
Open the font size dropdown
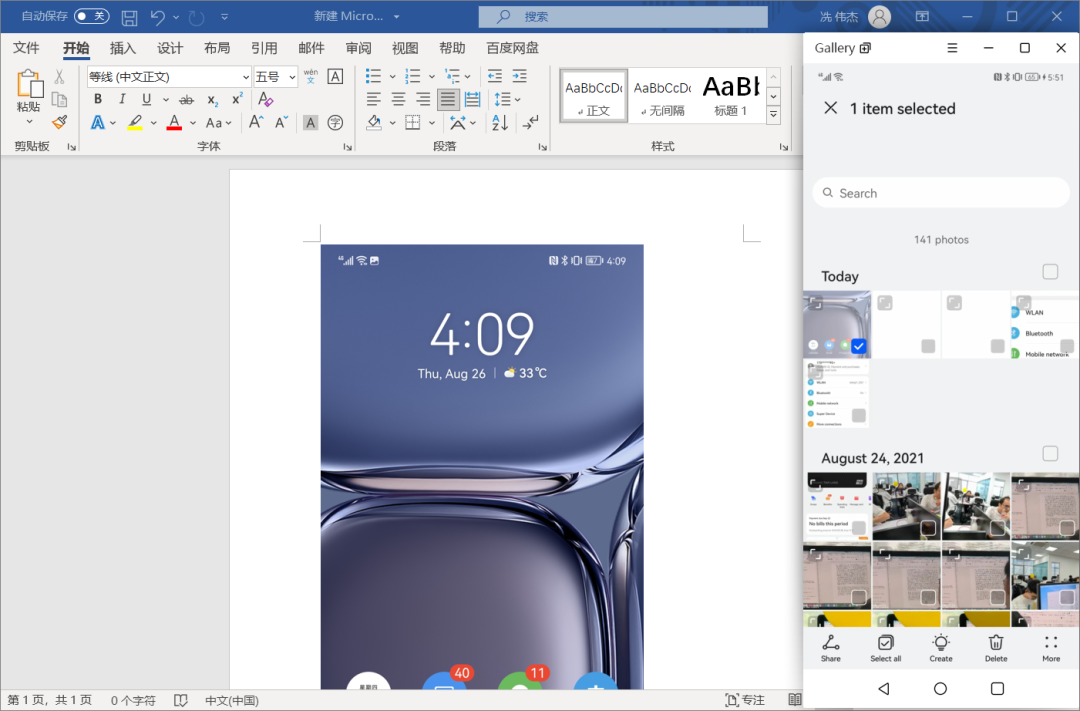(x=292, y=76)
